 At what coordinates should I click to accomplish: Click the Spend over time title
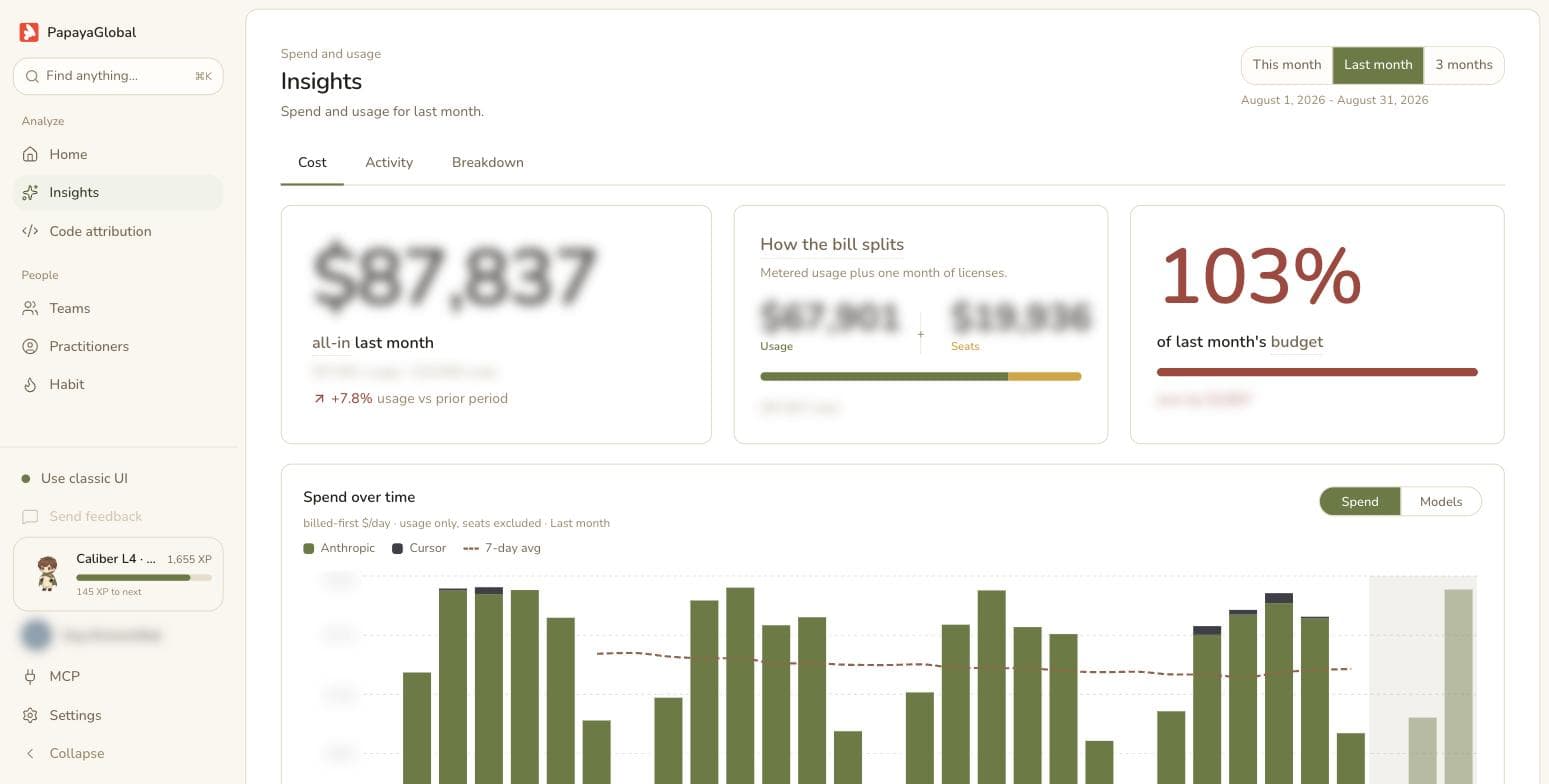click(x=359, y=497)
